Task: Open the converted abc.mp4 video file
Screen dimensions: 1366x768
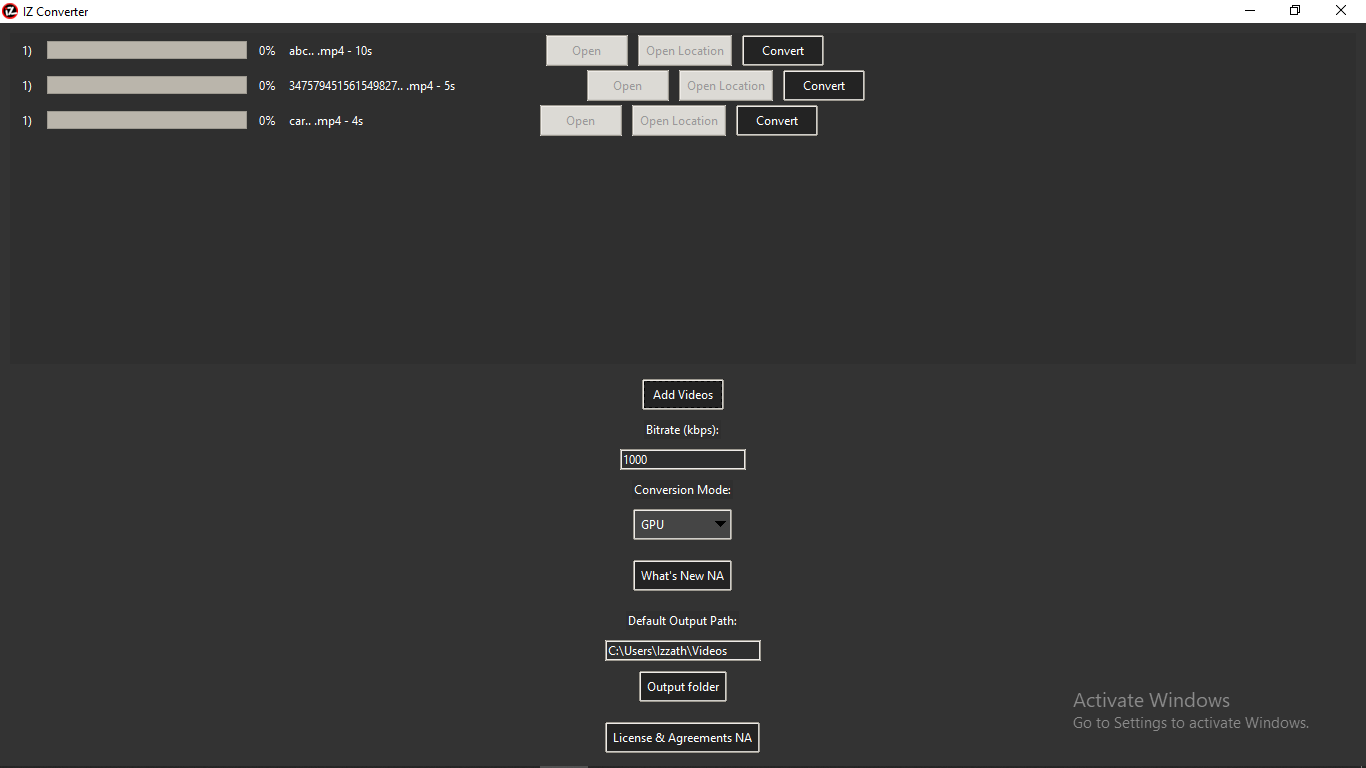Action: [586, 50]
